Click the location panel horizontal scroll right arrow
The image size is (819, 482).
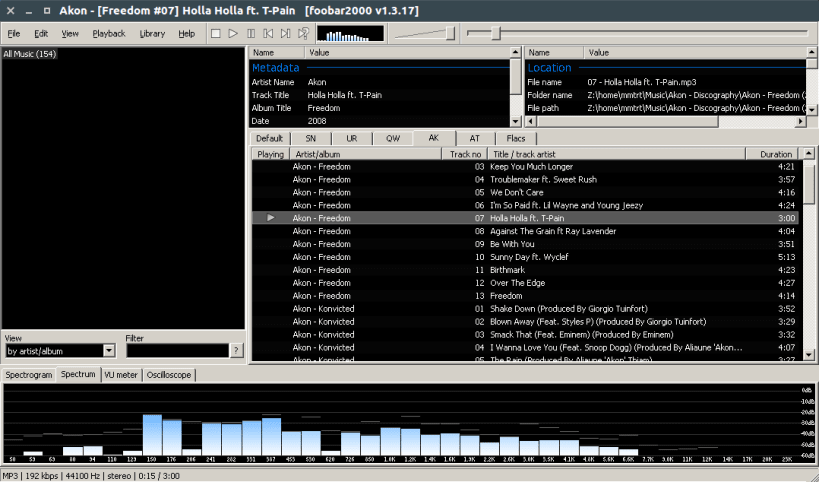(800, 121)
